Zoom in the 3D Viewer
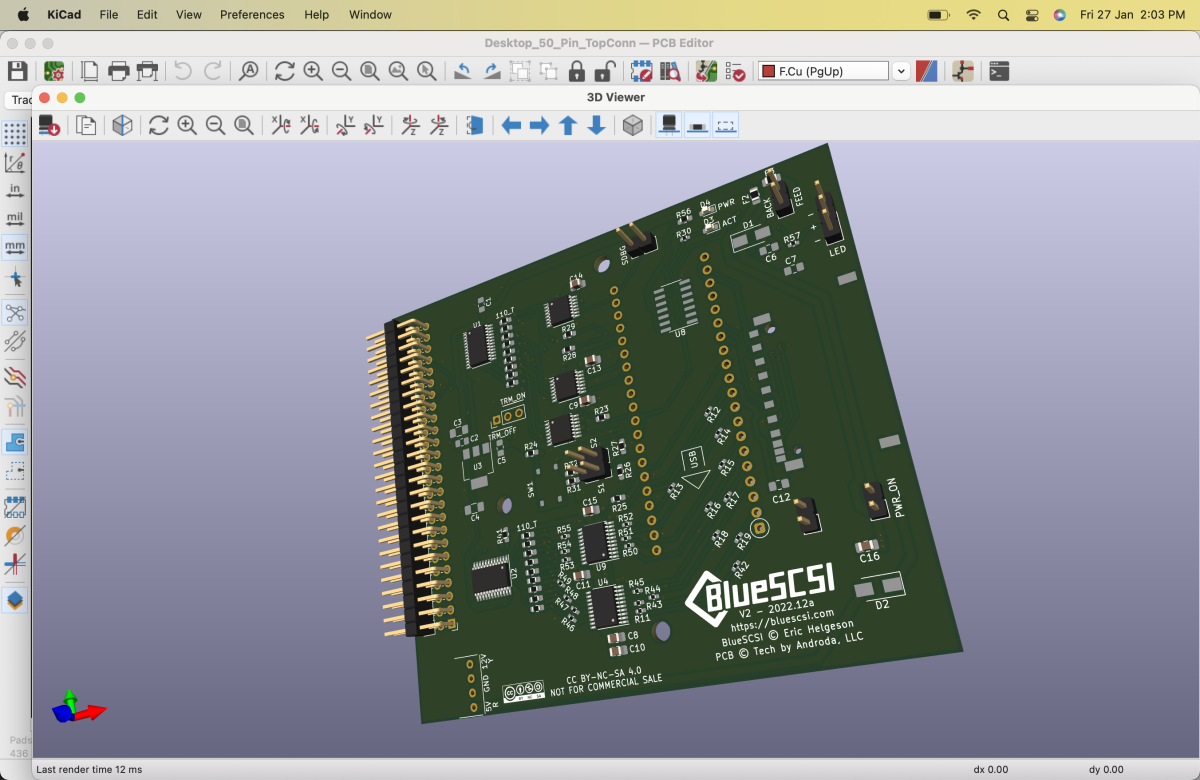 187,125
